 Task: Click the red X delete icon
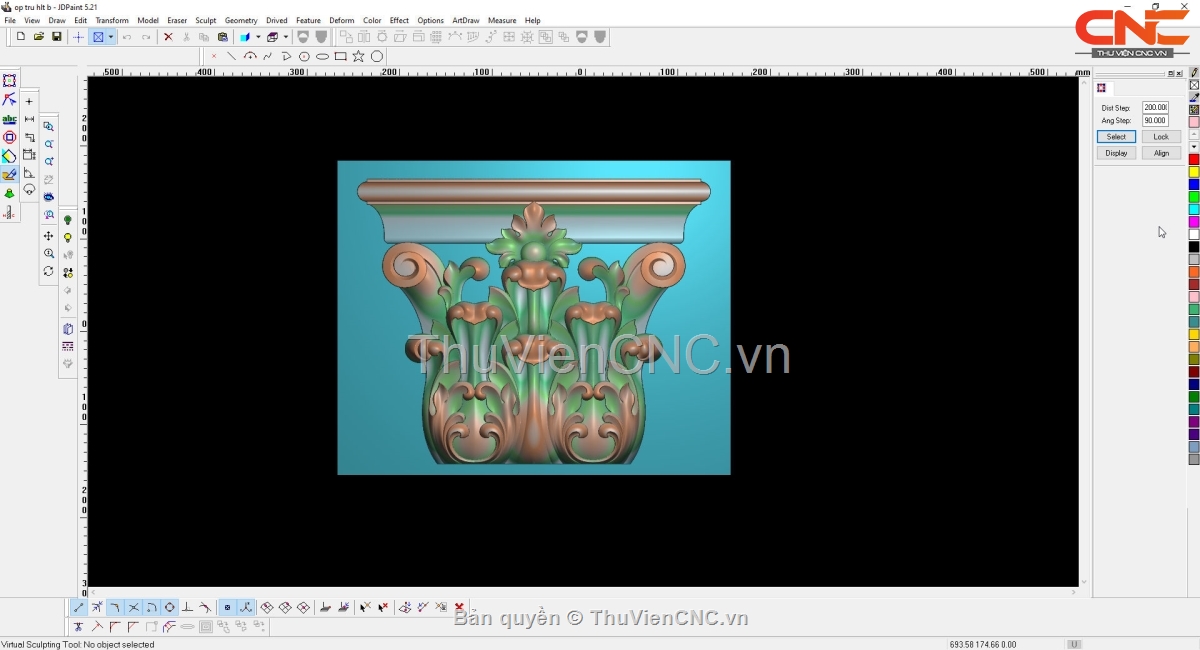pyautogui.click(x=168, y=37)
